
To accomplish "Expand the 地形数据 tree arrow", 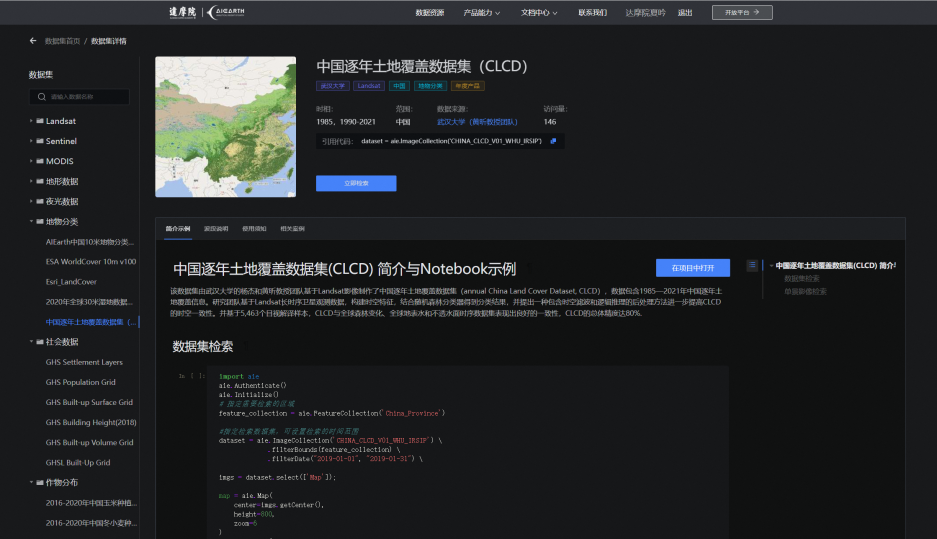I will [x=31, y=181].
